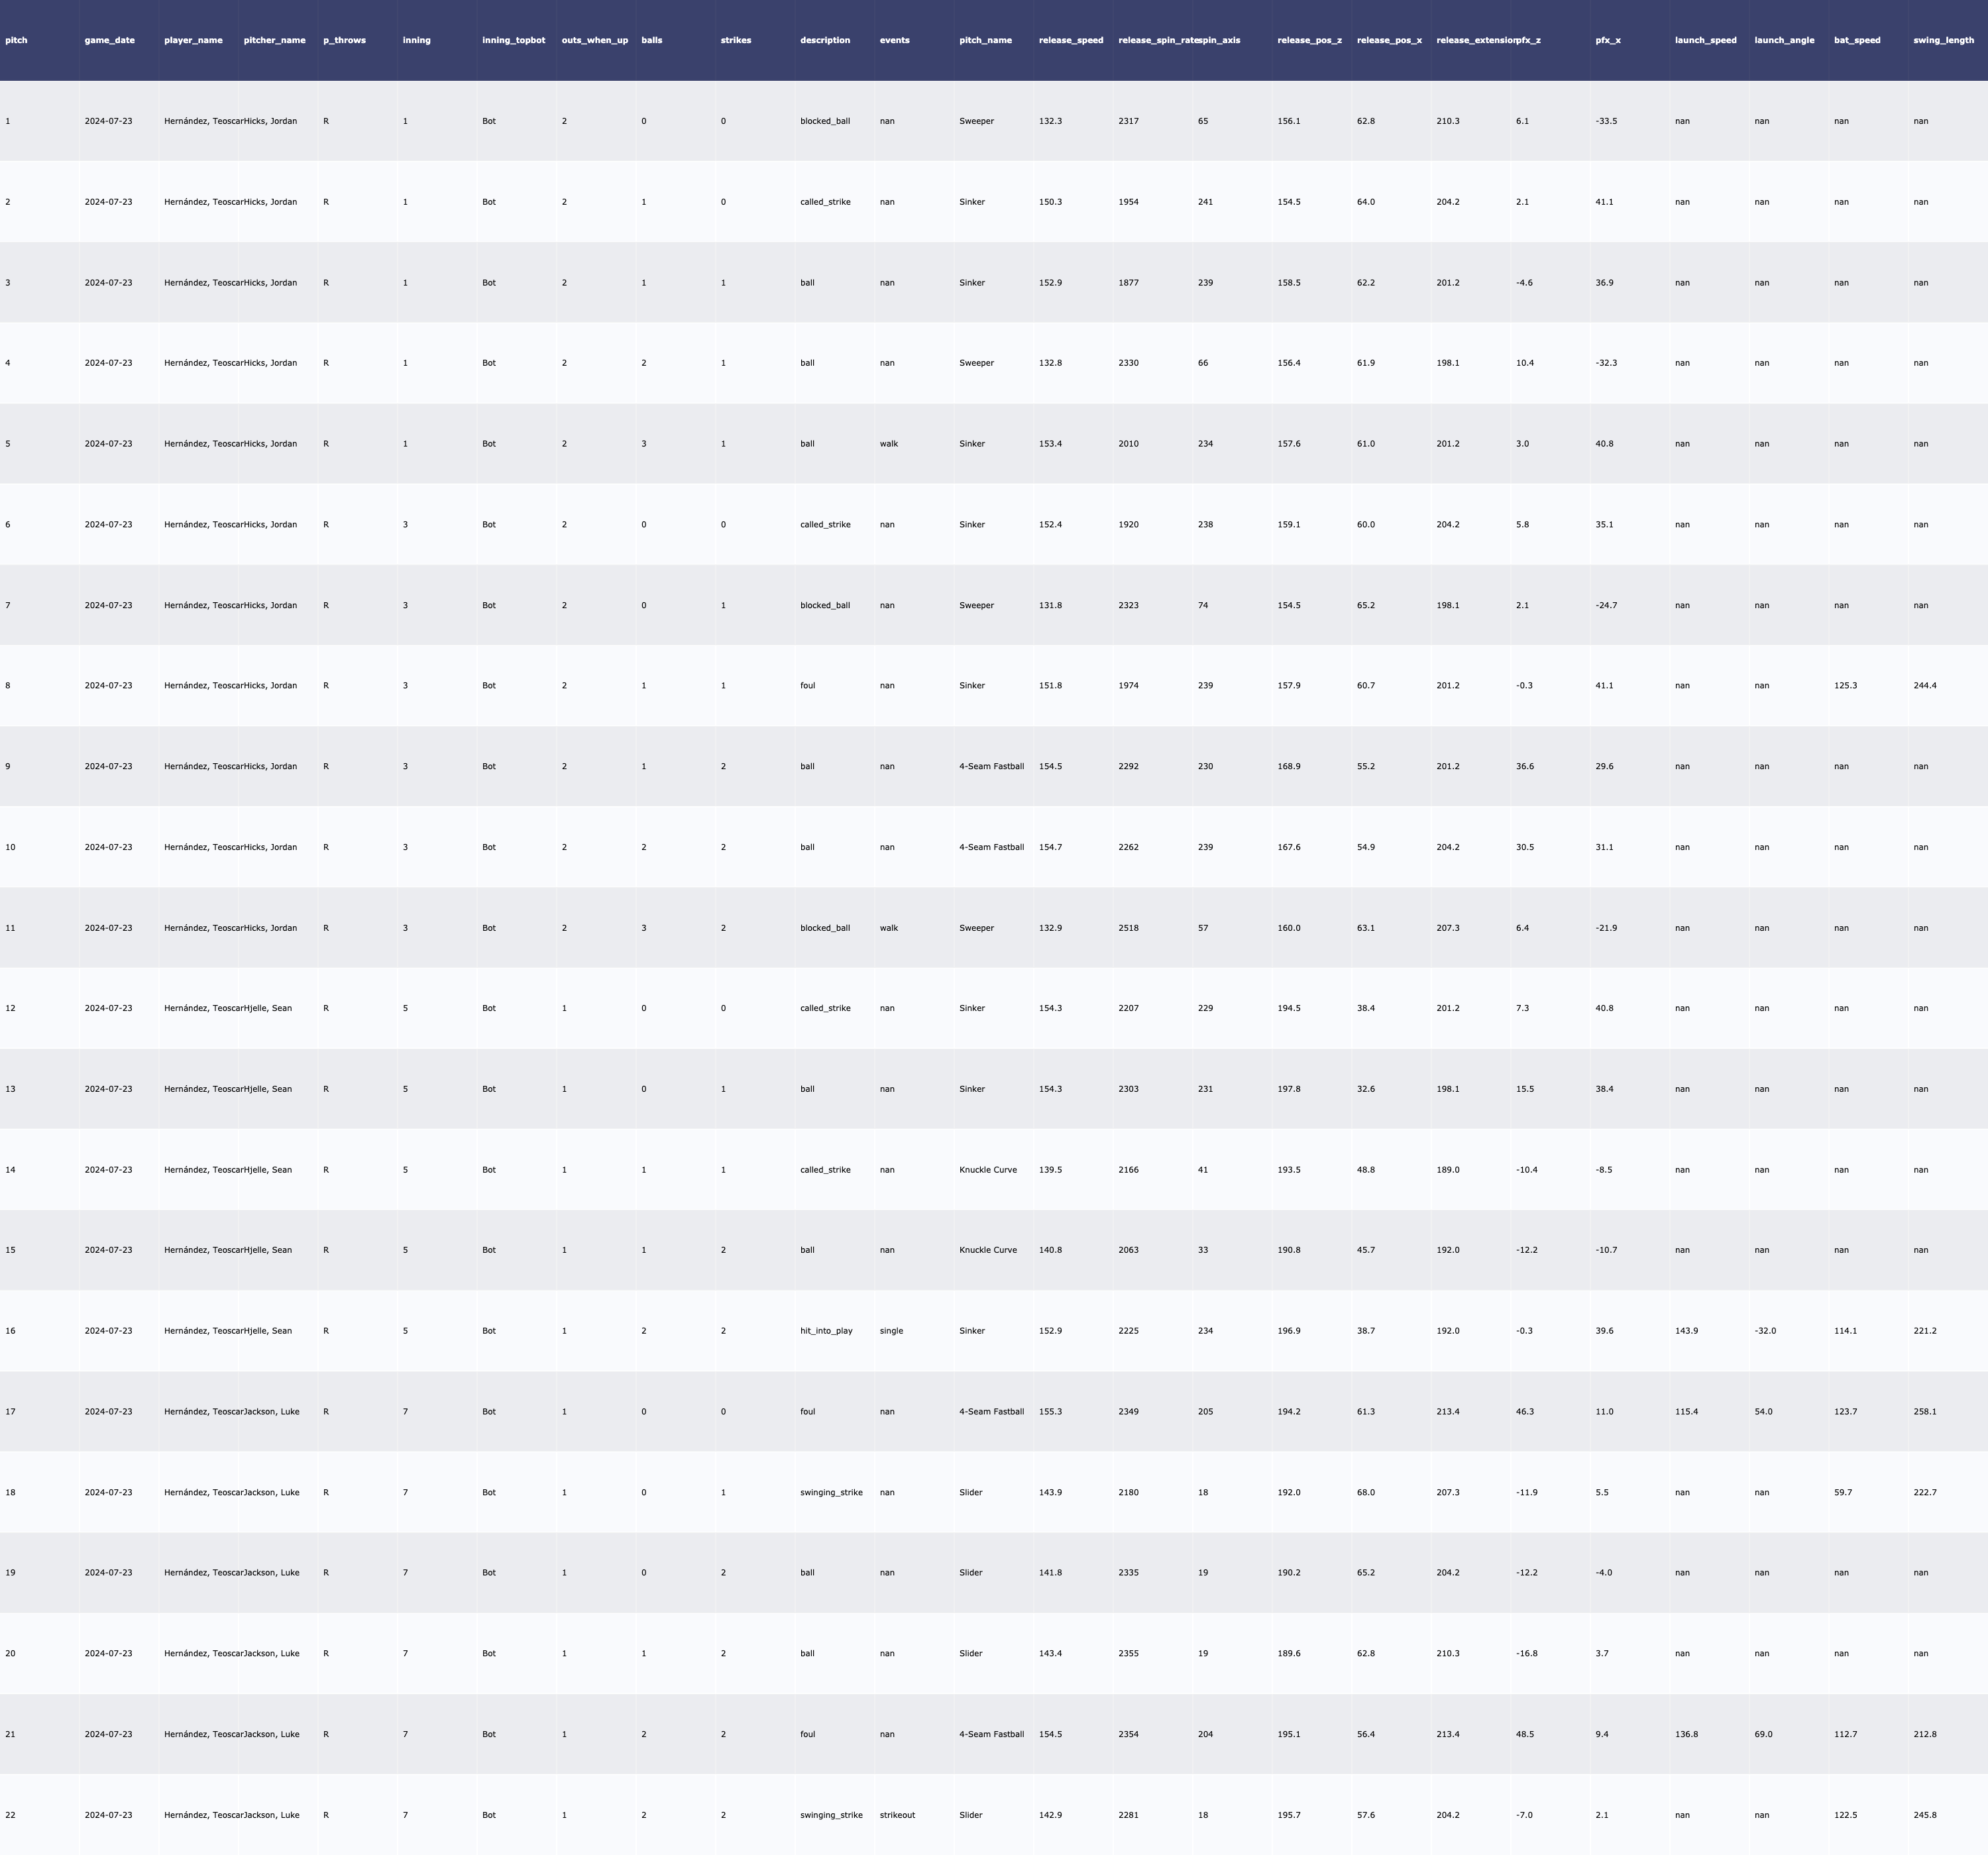Click the game_date column header
1988x1855 pixels.
coord(109,40)
